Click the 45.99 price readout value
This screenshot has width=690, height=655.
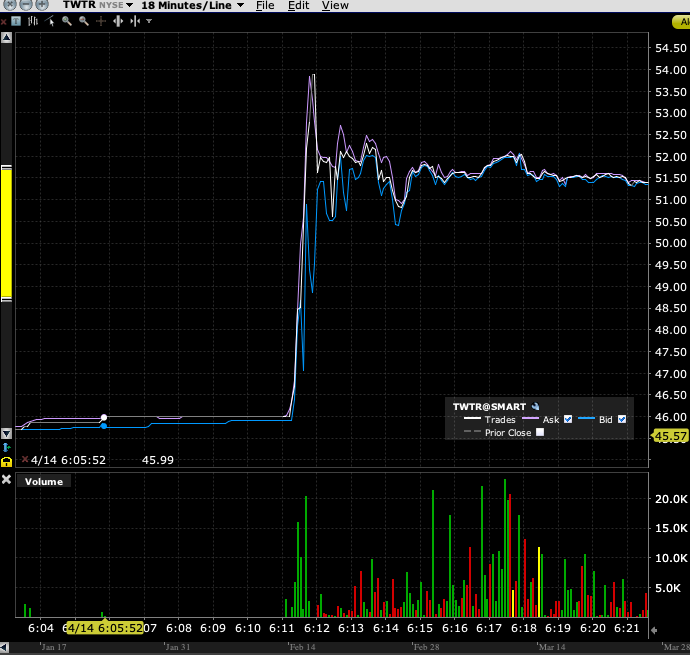pyautogui.click(x=158, y=460)
